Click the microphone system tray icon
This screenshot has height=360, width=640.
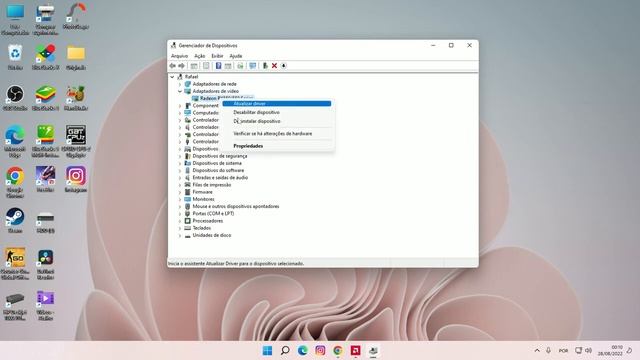click(x=549, y=351)
